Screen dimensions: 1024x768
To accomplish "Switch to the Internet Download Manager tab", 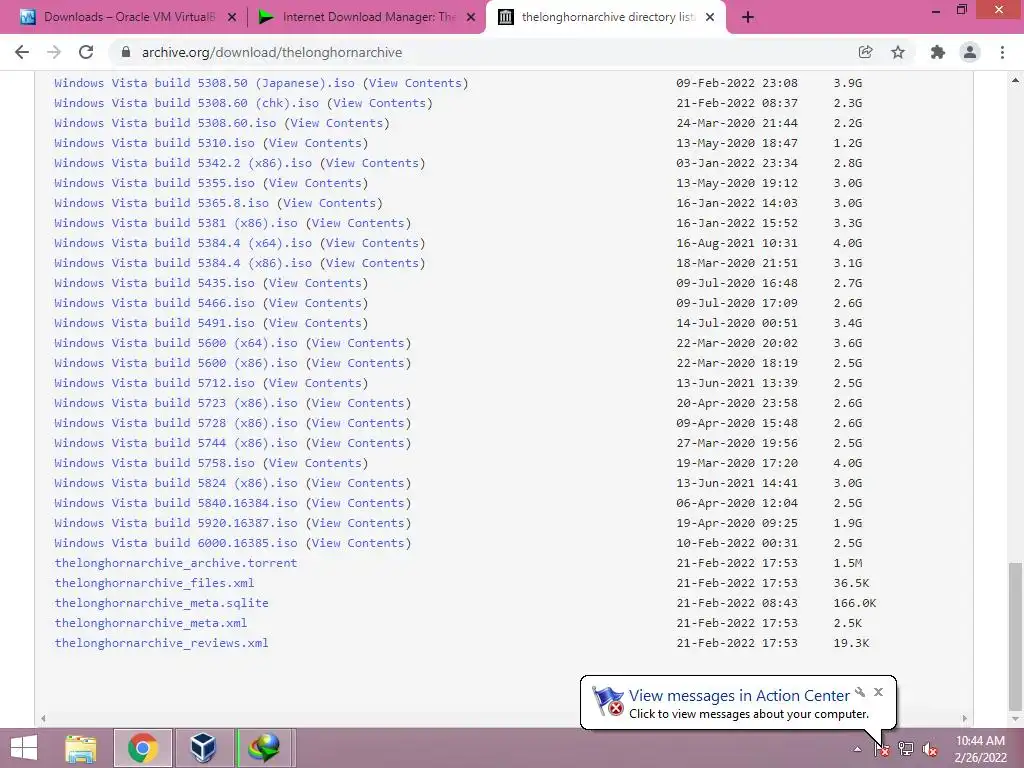I will click(x=366, y=17).
